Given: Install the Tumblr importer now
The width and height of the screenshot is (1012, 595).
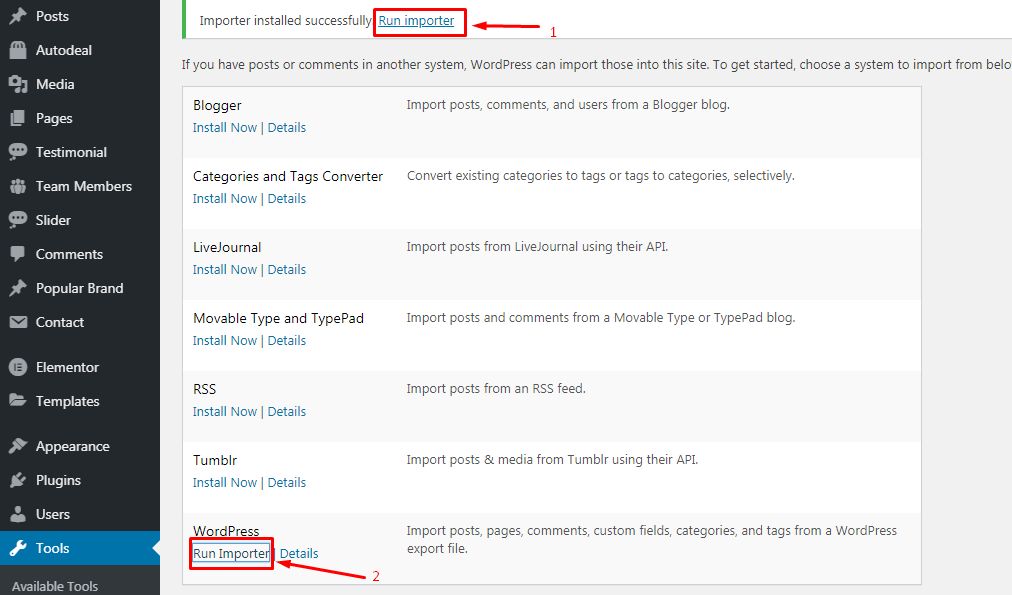Looking at the screenshot, I should point(225,483).
